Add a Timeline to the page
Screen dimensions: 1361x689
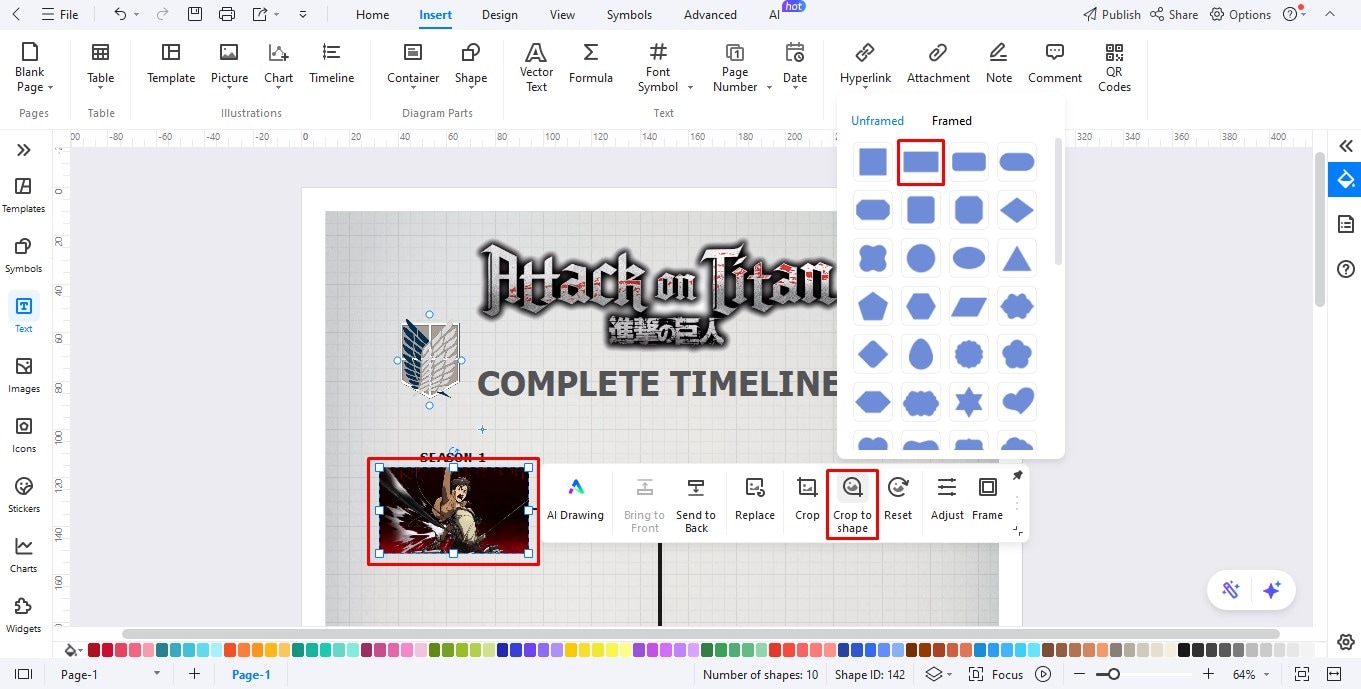pos(332,64)
